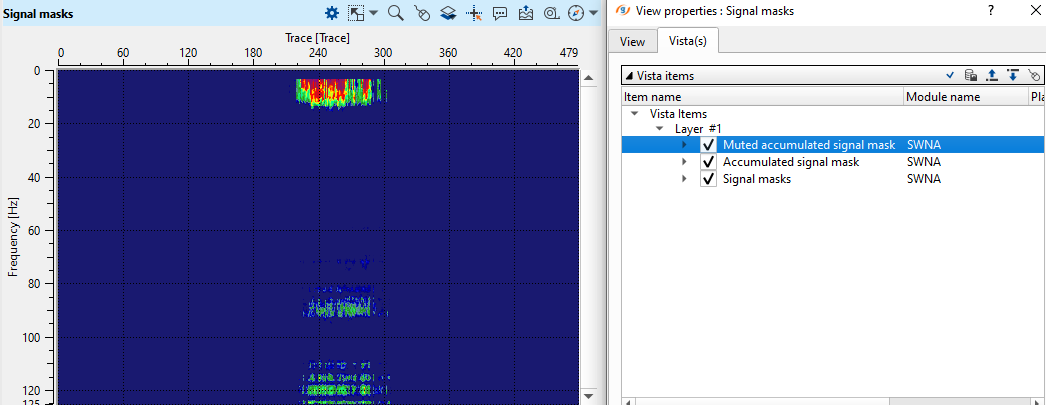Select the tape measure tool
The width and height of the screenshot is (1046, 405).
tap(551, 13)
